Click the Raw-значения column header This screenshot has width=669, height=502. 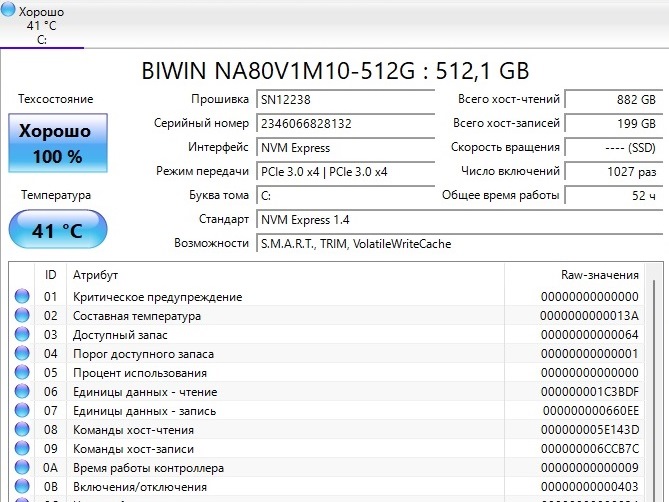(x=574, y=275)
